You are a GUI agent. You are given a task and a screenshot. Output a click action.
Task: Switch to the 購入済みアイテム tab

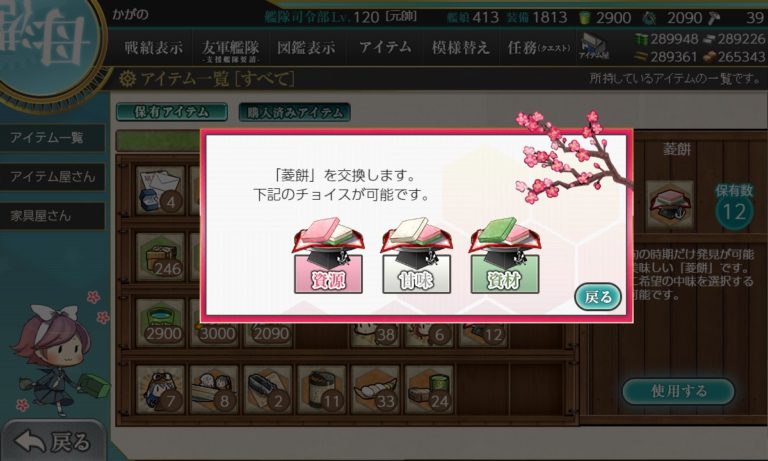point(294,112)
